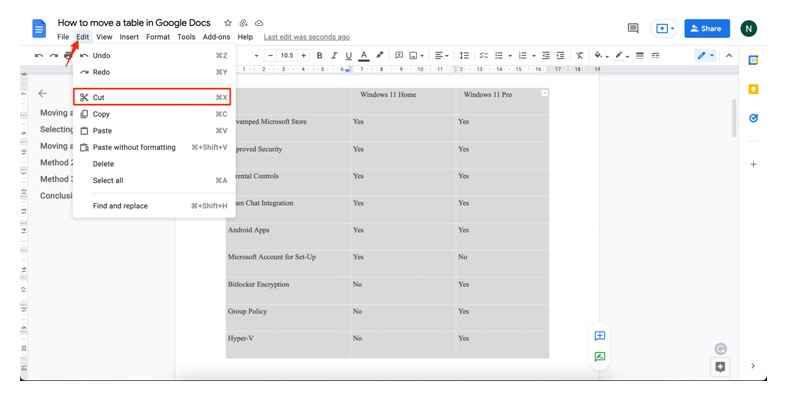
Task: Open the Add-ons menu
Action: tap(217, 37)
